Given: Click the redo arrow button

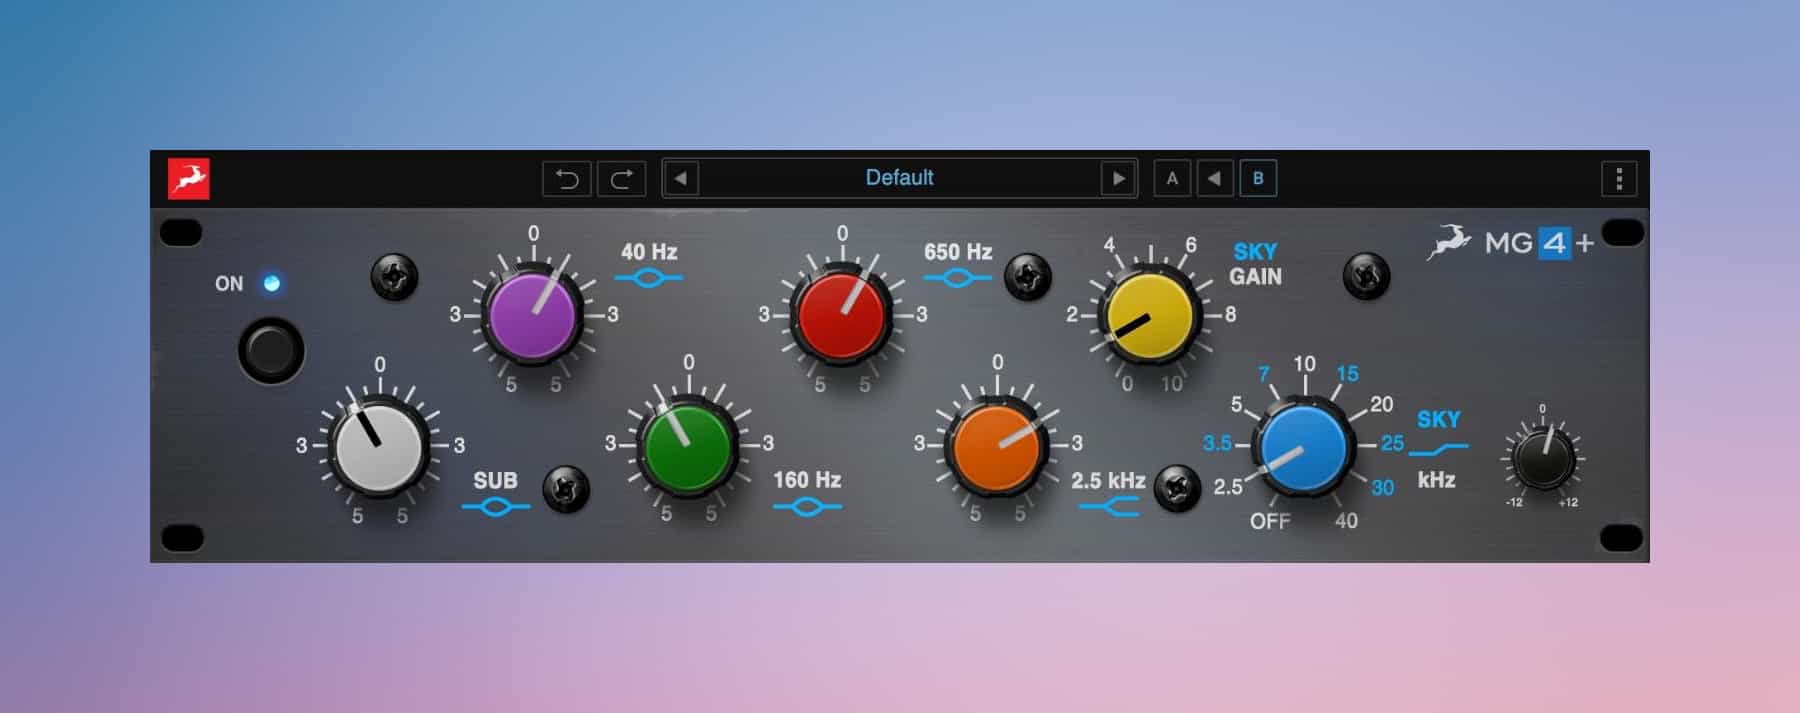Looking at the screenshot, I should click(x=621, y=179).
